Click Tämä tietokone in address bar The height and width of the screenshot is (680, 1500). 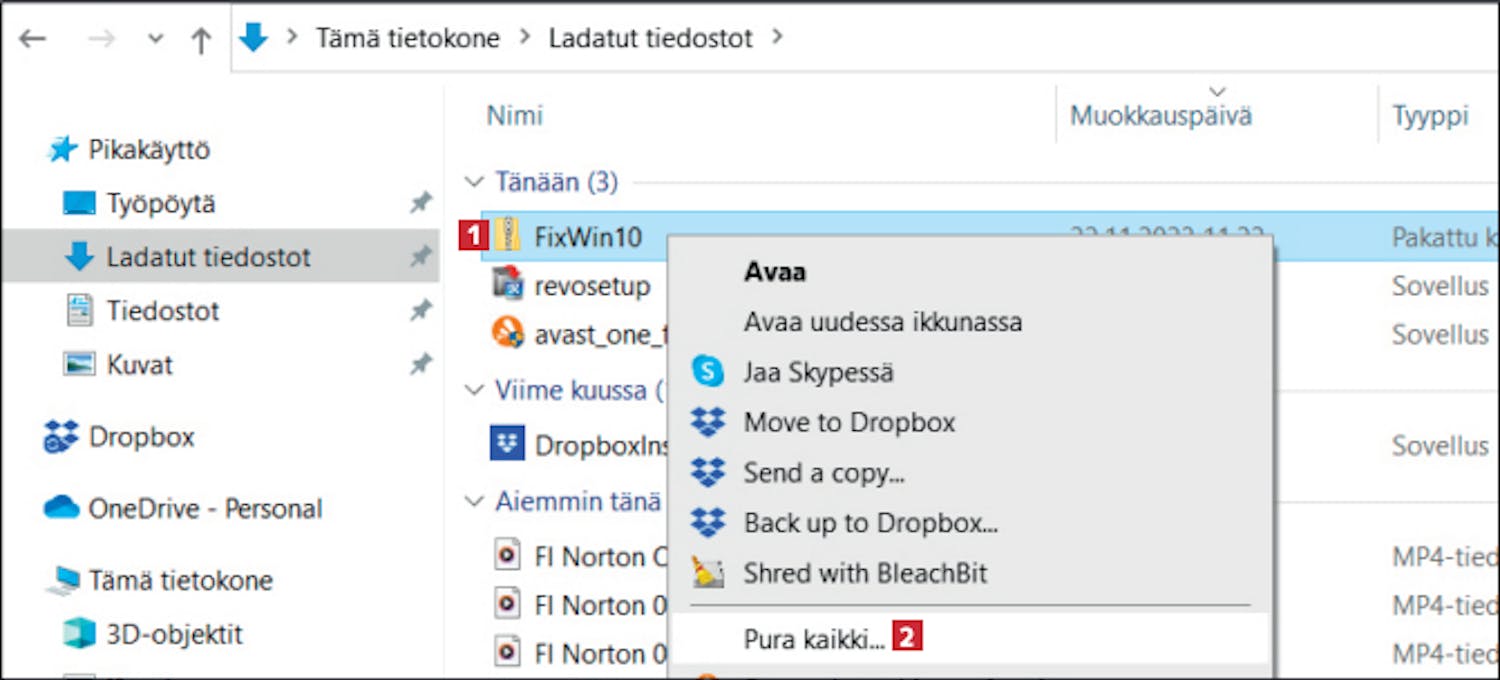tap(408, 39)
